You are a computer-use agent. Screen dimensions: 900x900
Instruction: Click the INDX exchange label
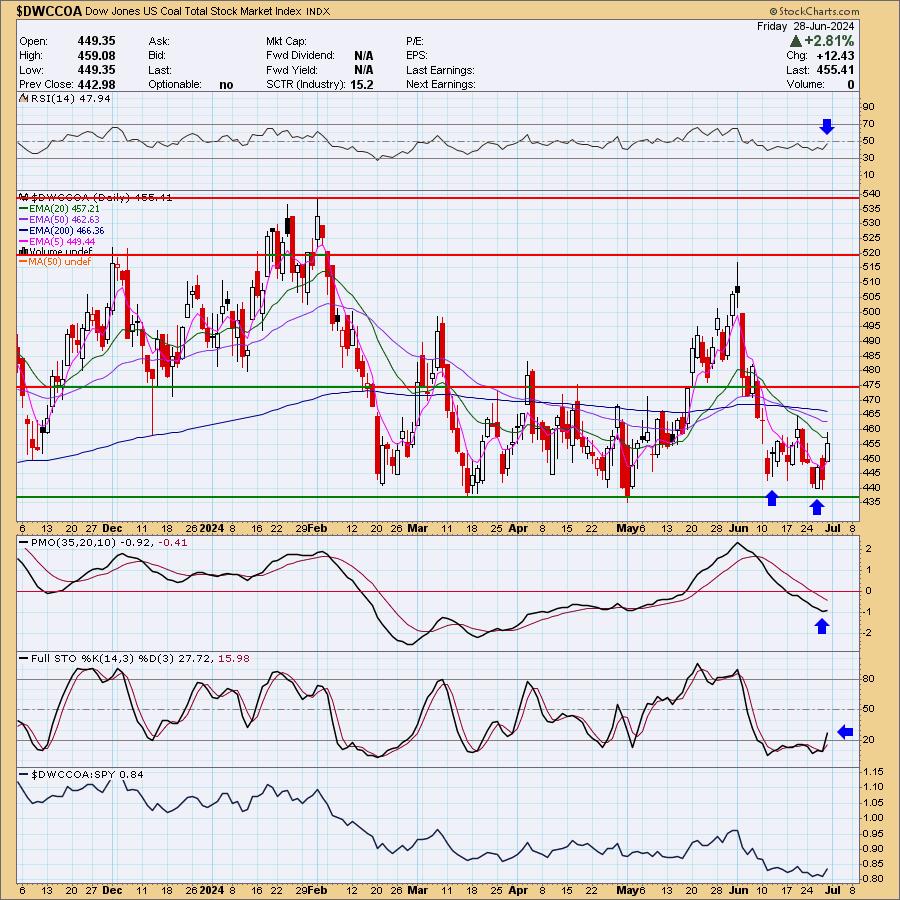pos(318,11)
